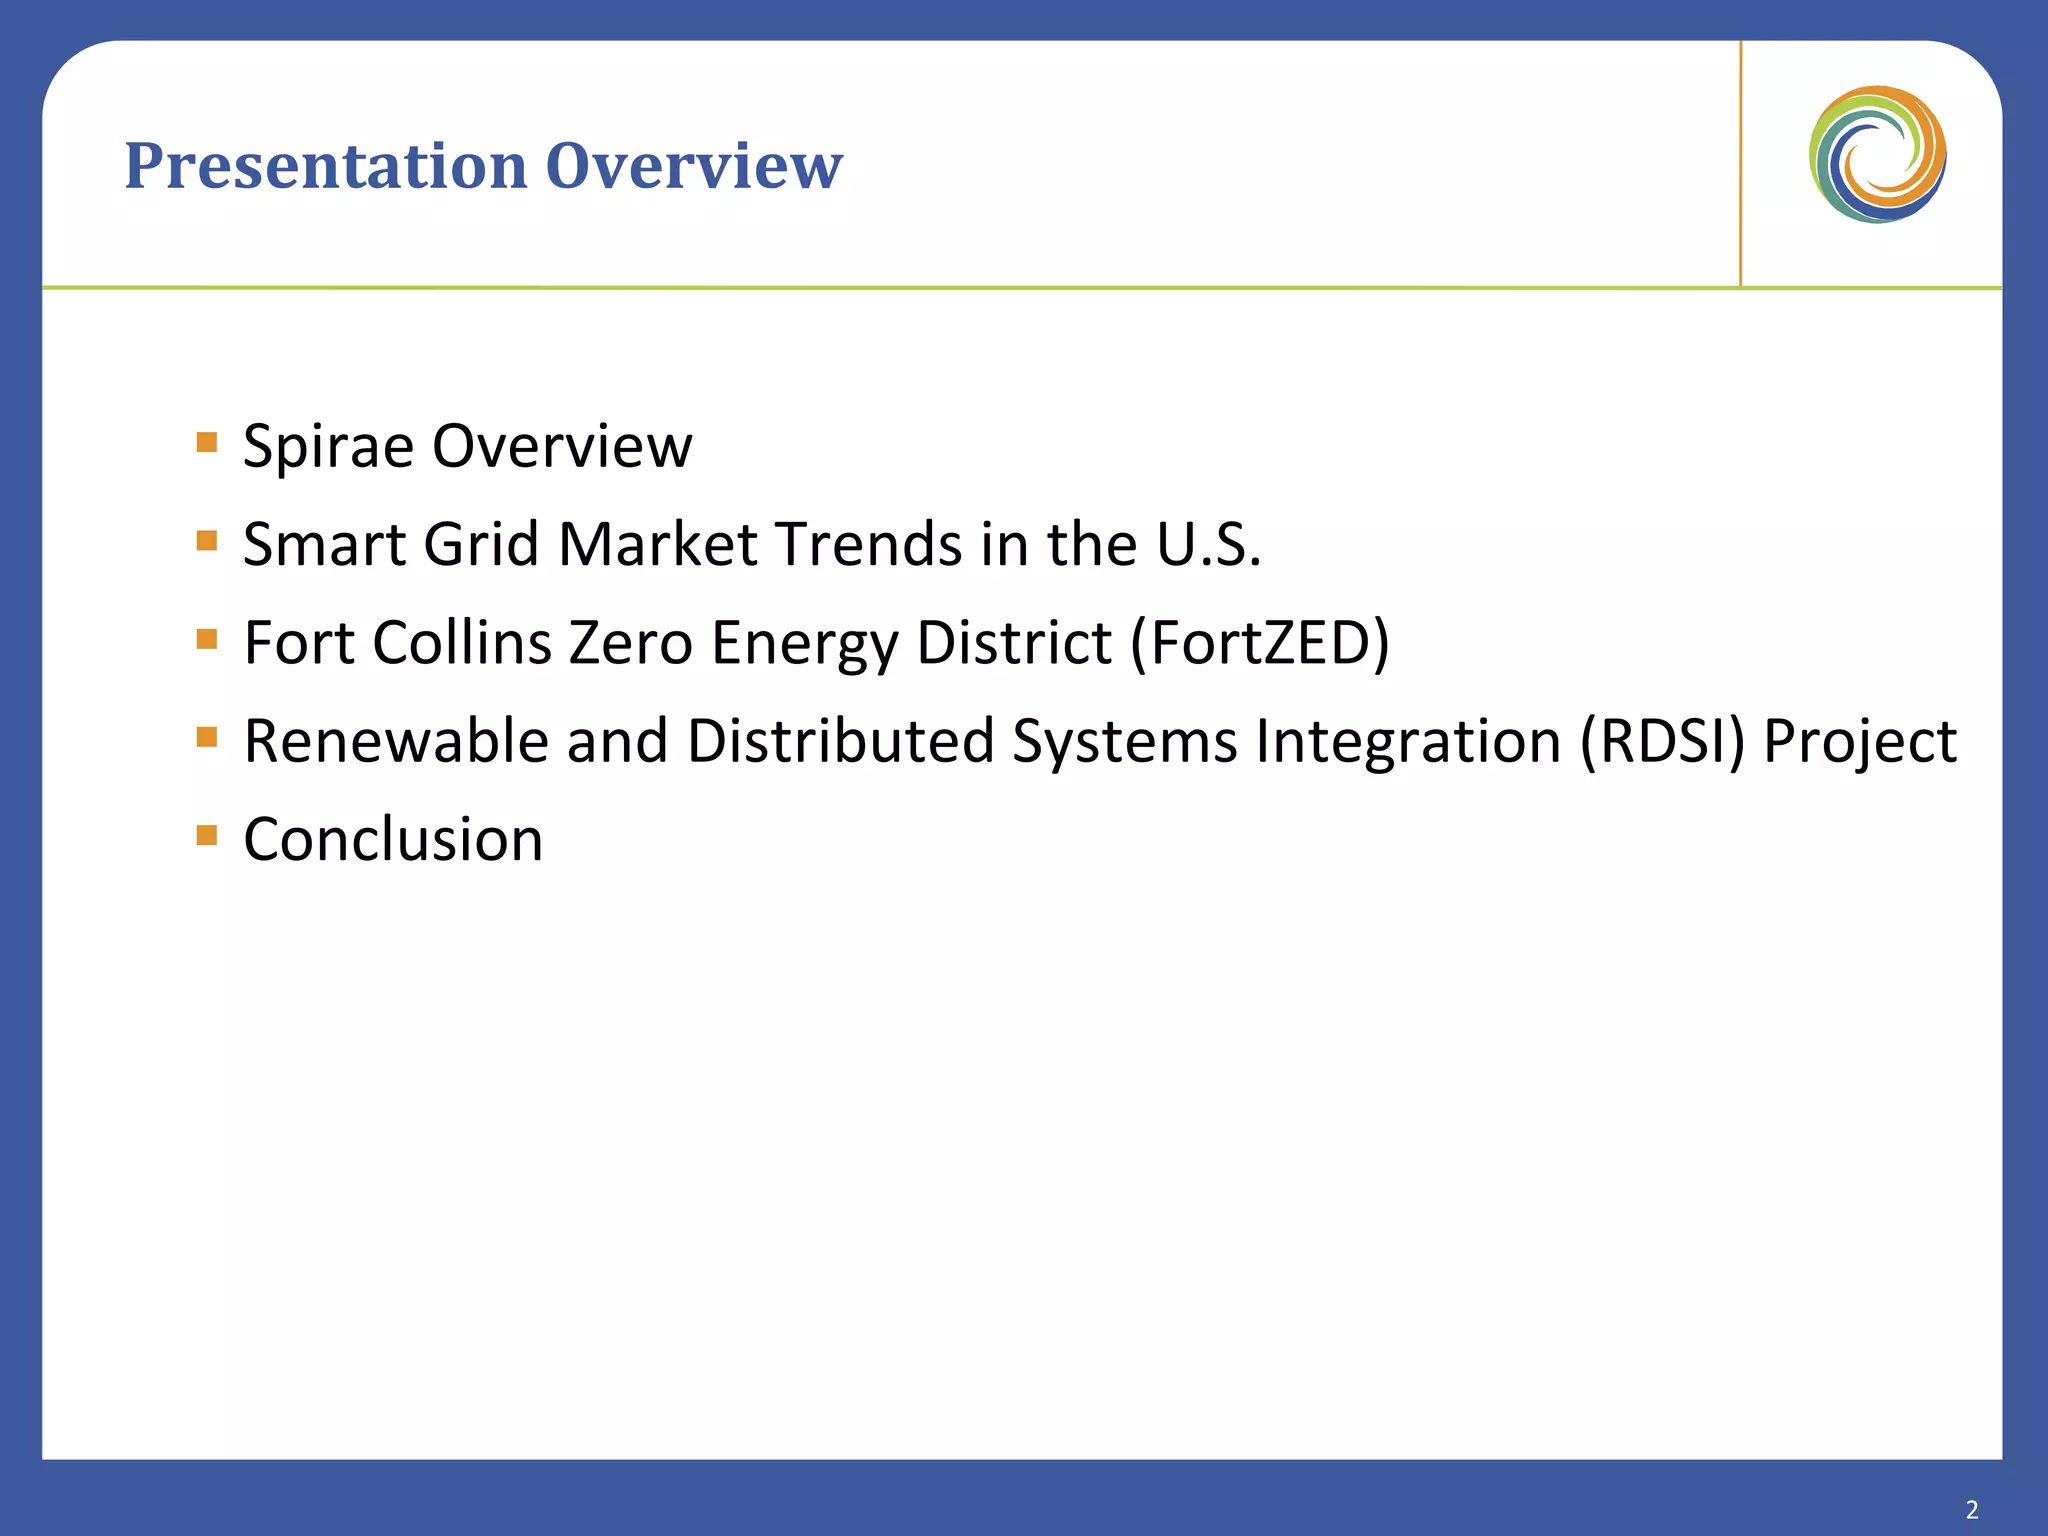Click the word (FortZED) in parentheses
The image size is (2048, 1536).
[x=1260, y=642]
